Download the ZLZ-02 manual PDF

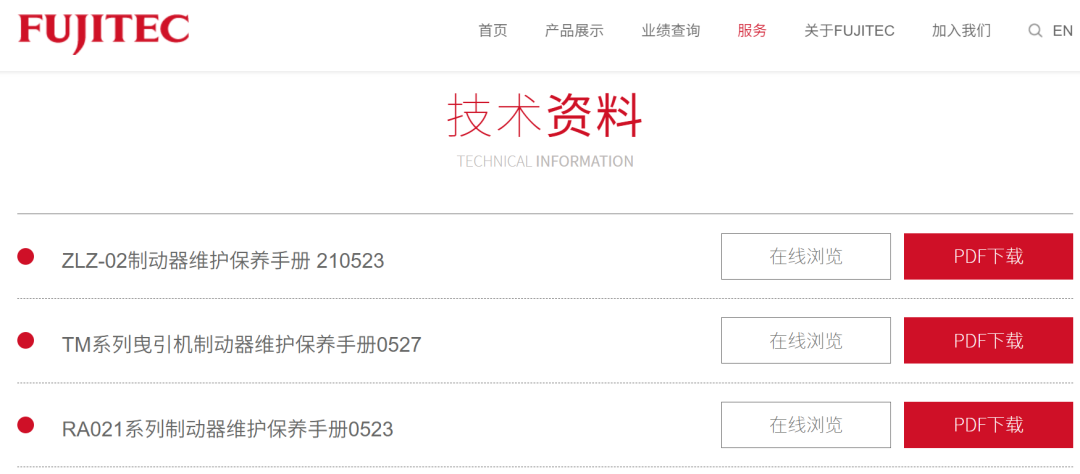tap(988, 256)
